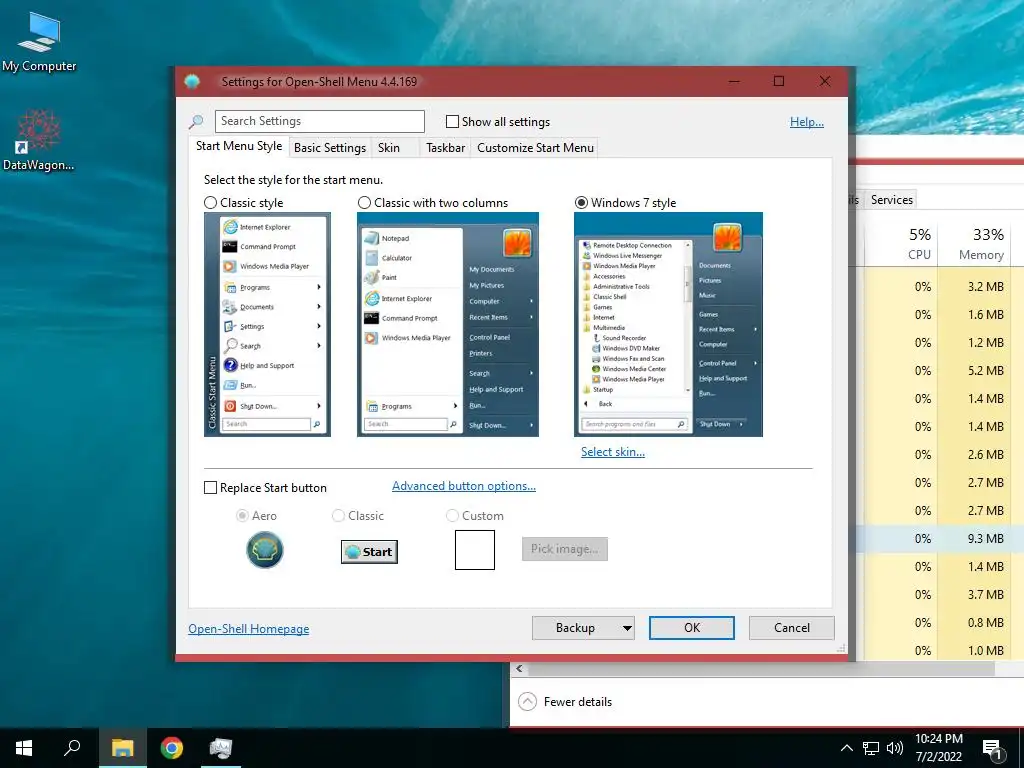Click into the Search Settings field
The height and width of the screenshot is (768, 1024).
coord(319,121)
